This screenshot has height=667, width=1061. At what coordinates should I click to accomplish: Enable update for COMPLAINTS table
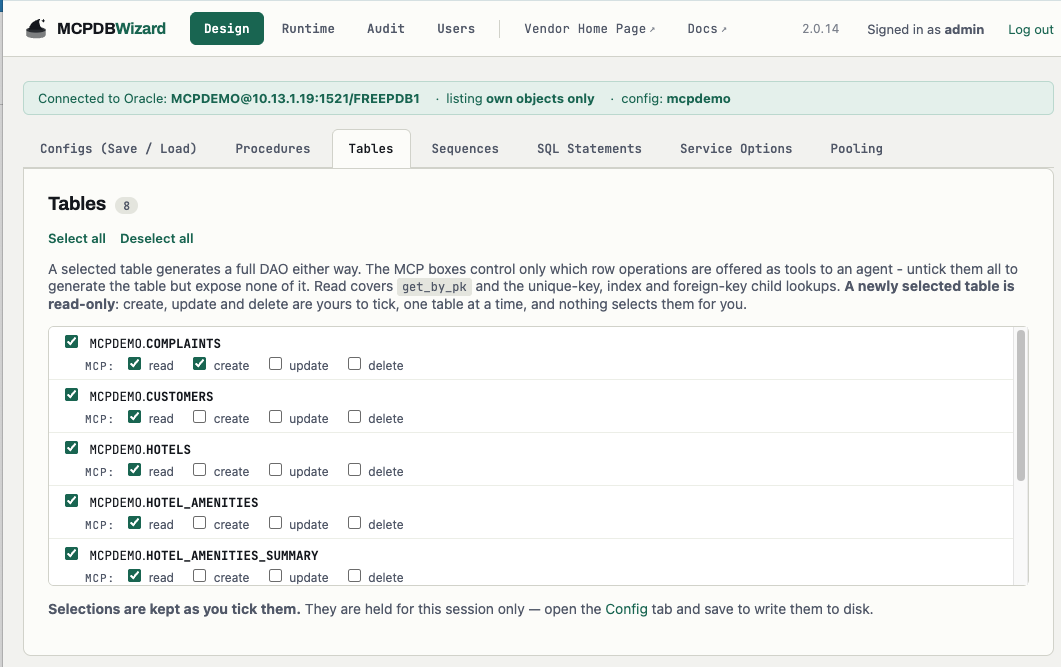[275, 364]
